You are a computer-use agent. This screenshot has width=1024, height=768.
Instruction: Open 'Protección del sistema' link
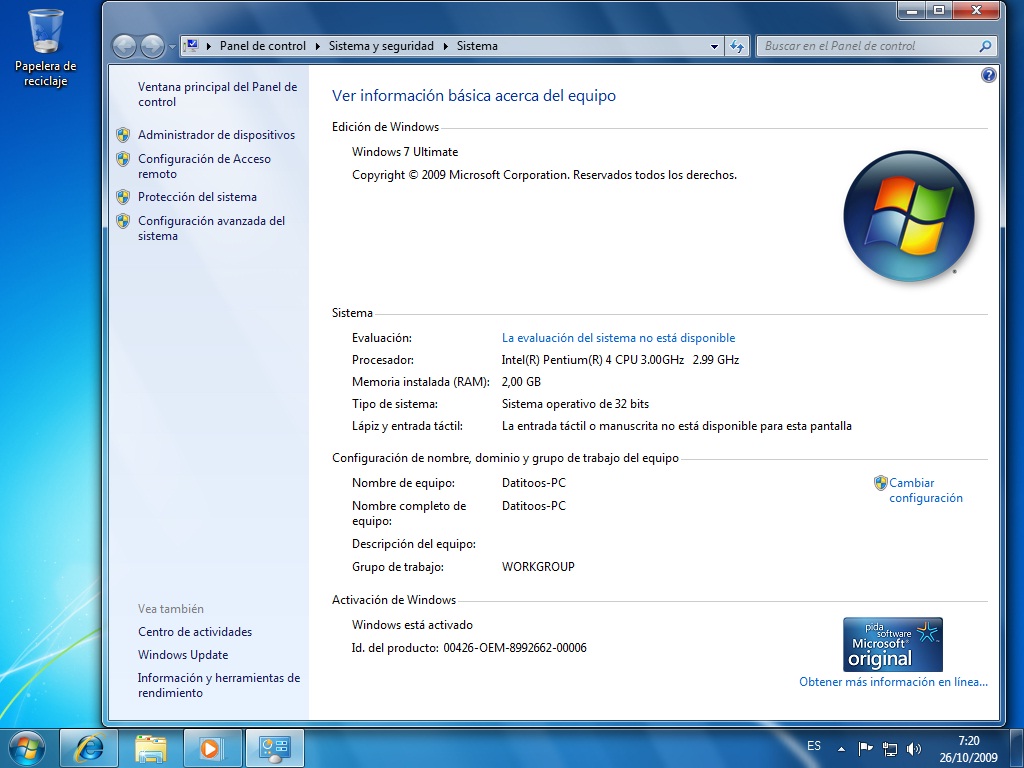[x=197, y=197]
